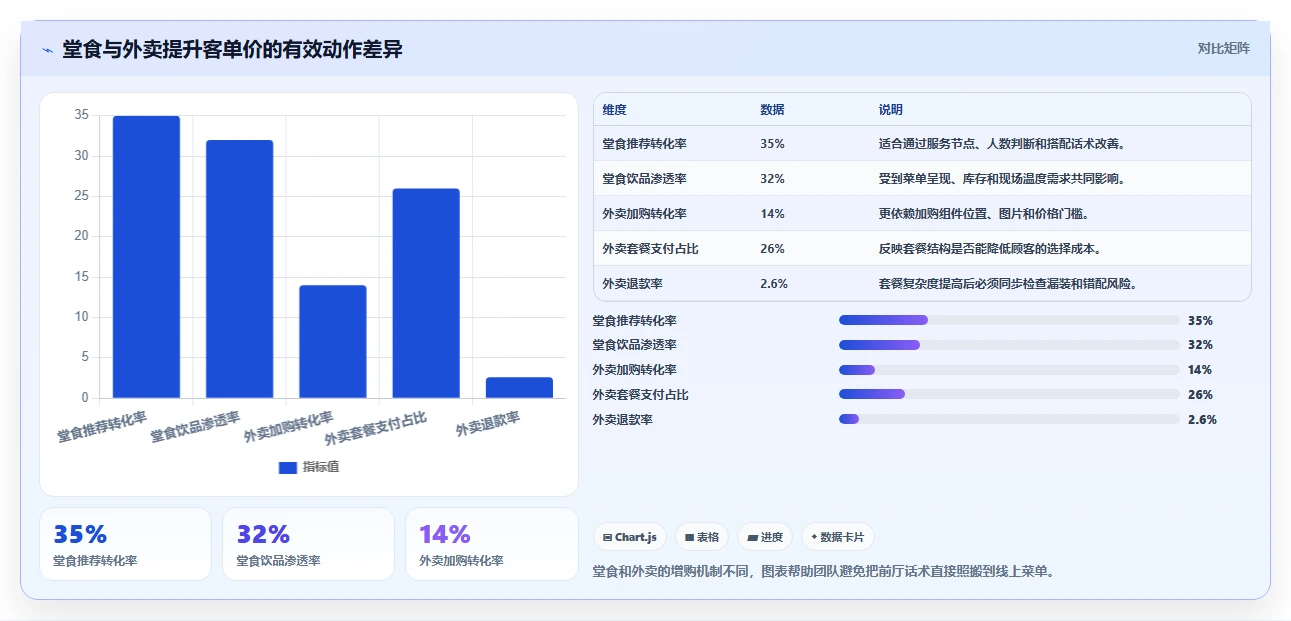Click the 35 y-axis tick label
This screenshot has height=621, width=1291.
81,116
